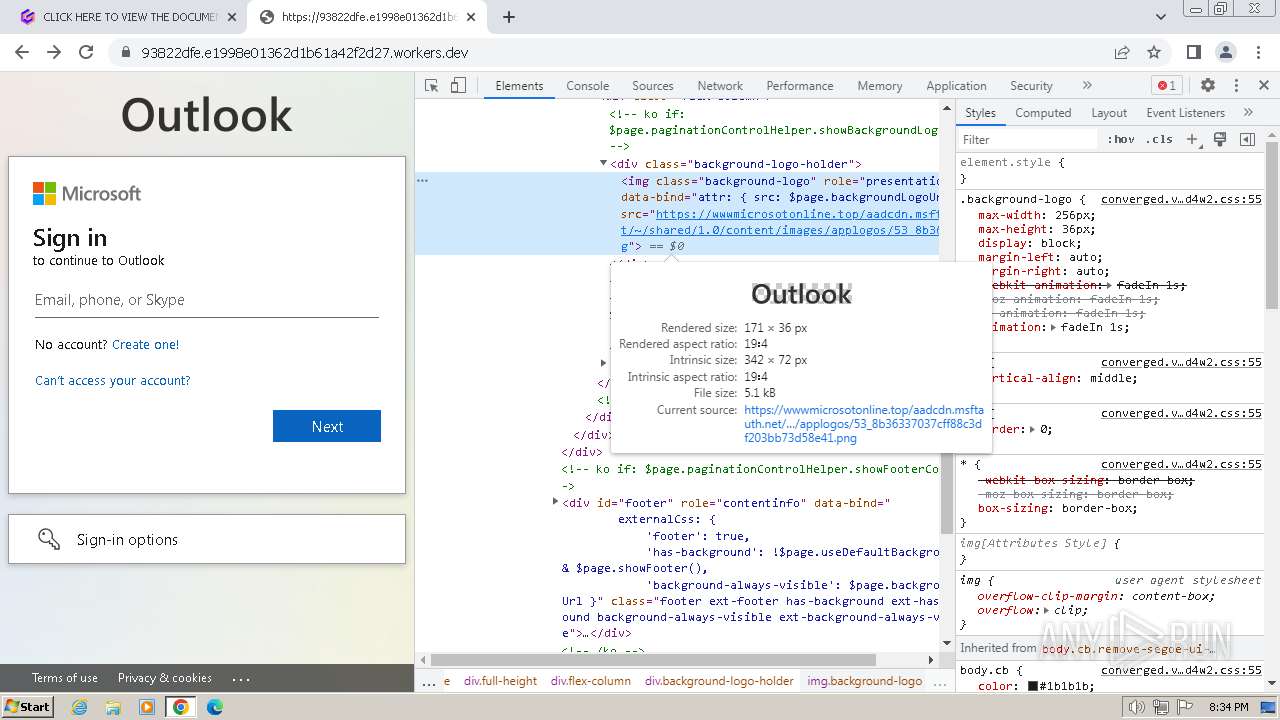The image size is (1280, 720).
Task: Select the Computed styles tab
Action: 1043,113
